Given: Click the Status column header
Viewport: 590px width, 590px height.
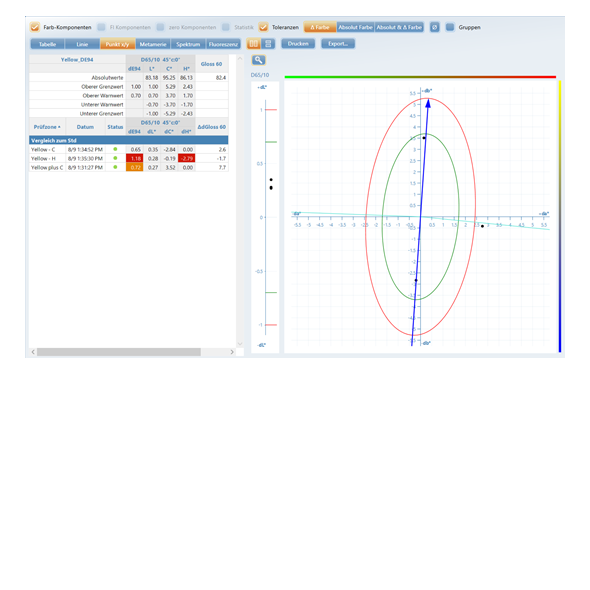Looking at the screenshot, I should 115,127.
